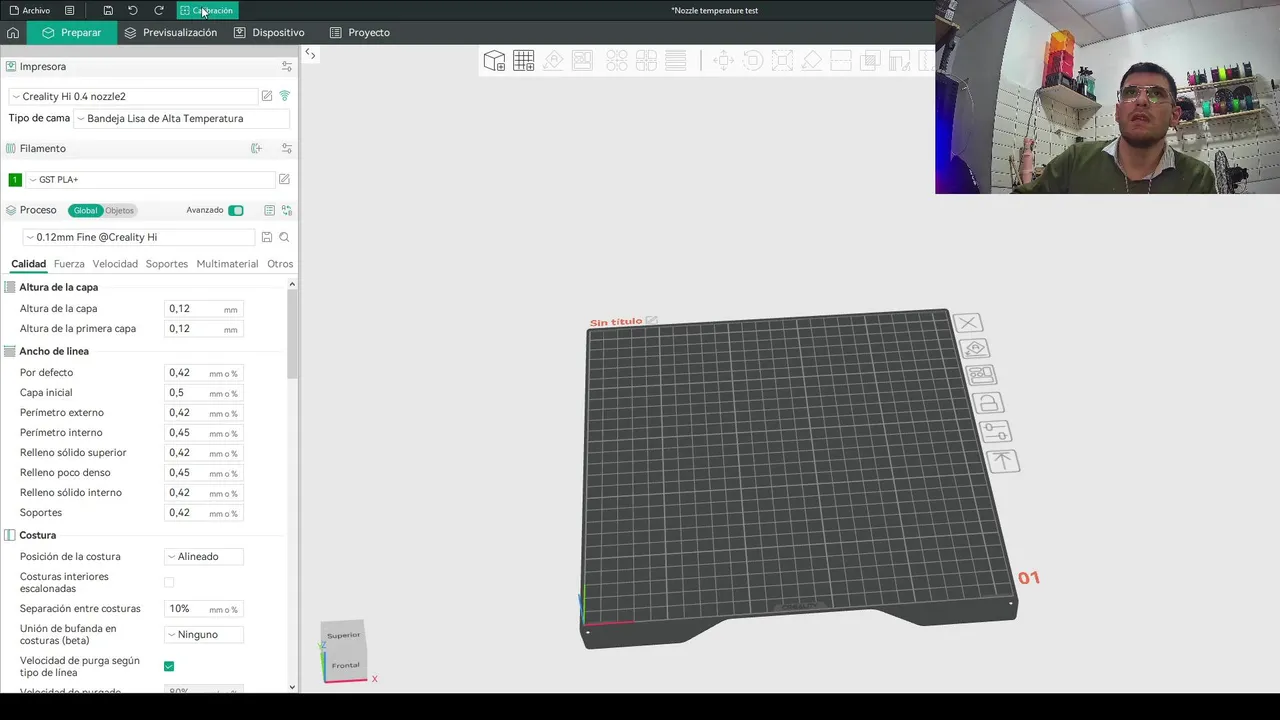Collapse the sidebar with the arrows button
Viewport: 1280px width, 720px height.
point(310,54)
